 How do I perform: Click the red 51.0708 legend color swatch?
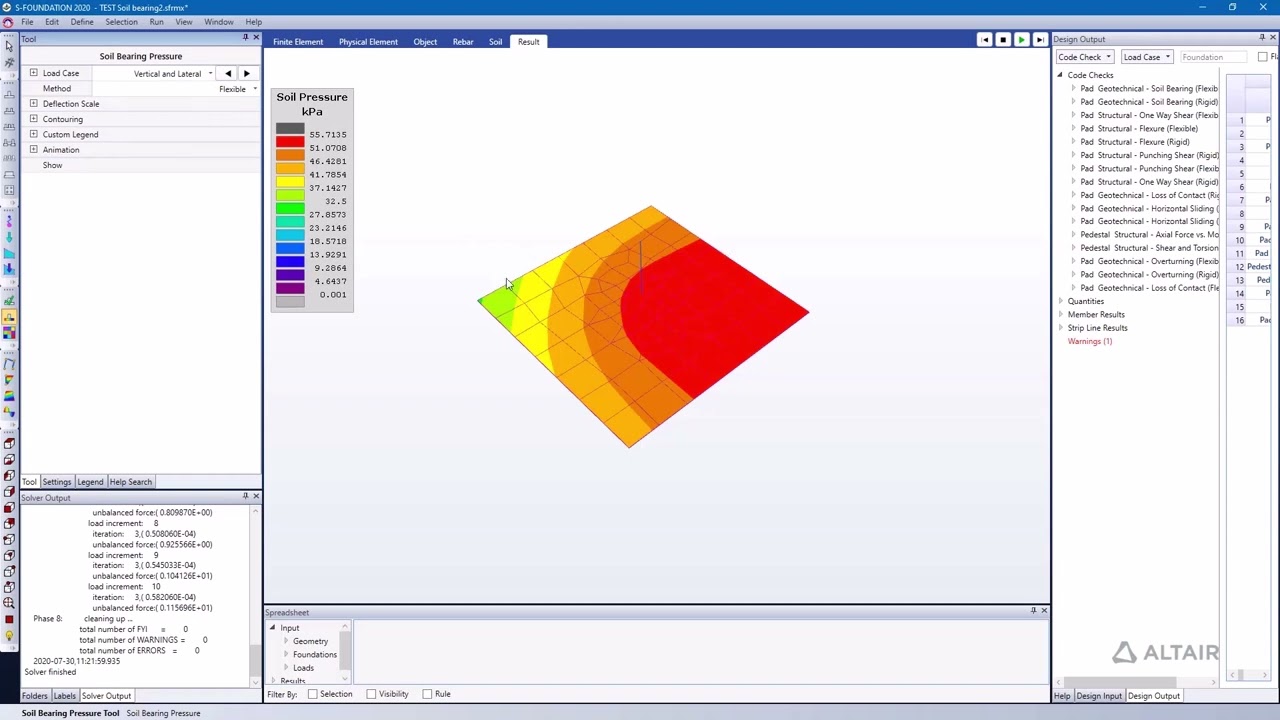[x=290, y=142]
